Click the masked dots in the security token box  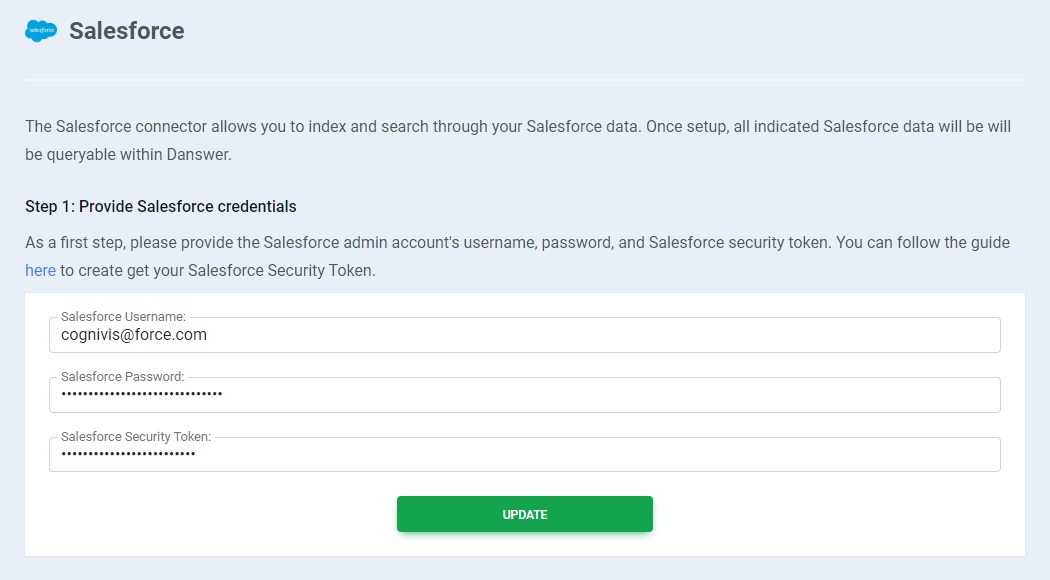click(x=128, y=455)
